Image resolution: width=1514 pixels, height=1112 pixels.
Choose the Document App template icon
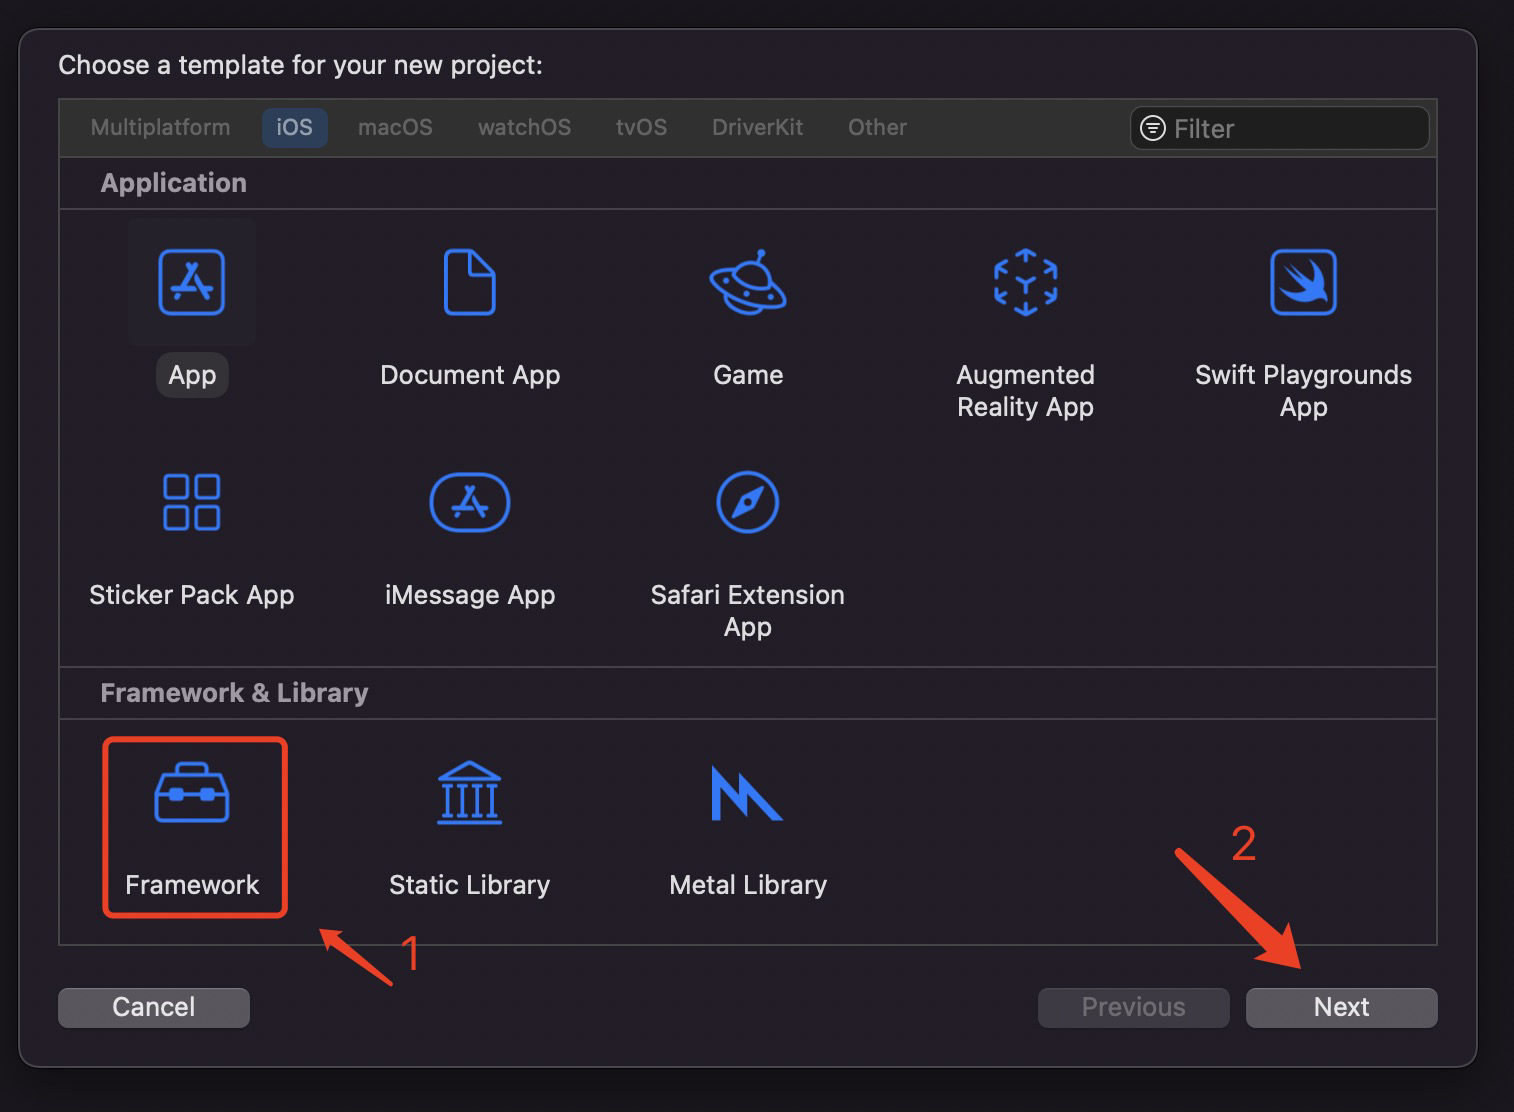click(469, 282)
